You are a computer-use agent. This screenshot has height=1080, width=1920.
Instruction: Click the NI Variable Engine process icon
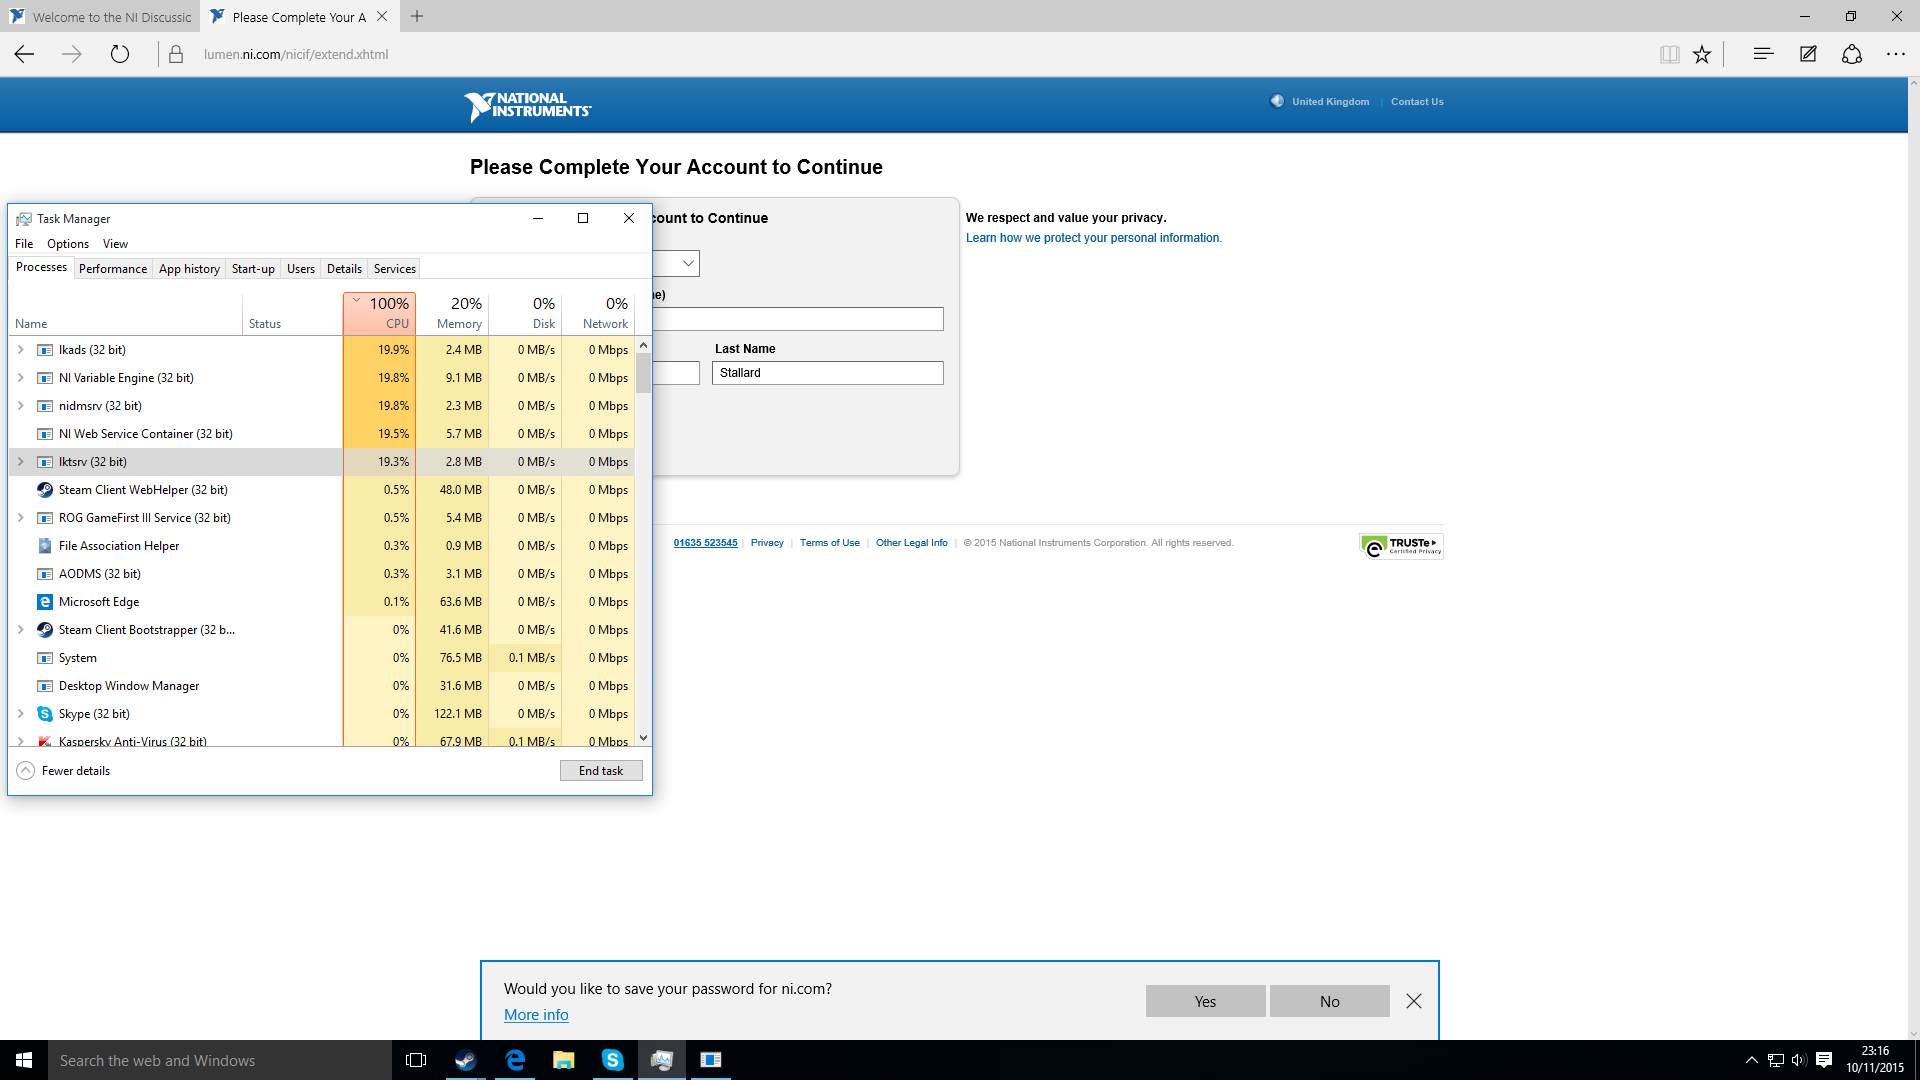click(x=44, y=377)
